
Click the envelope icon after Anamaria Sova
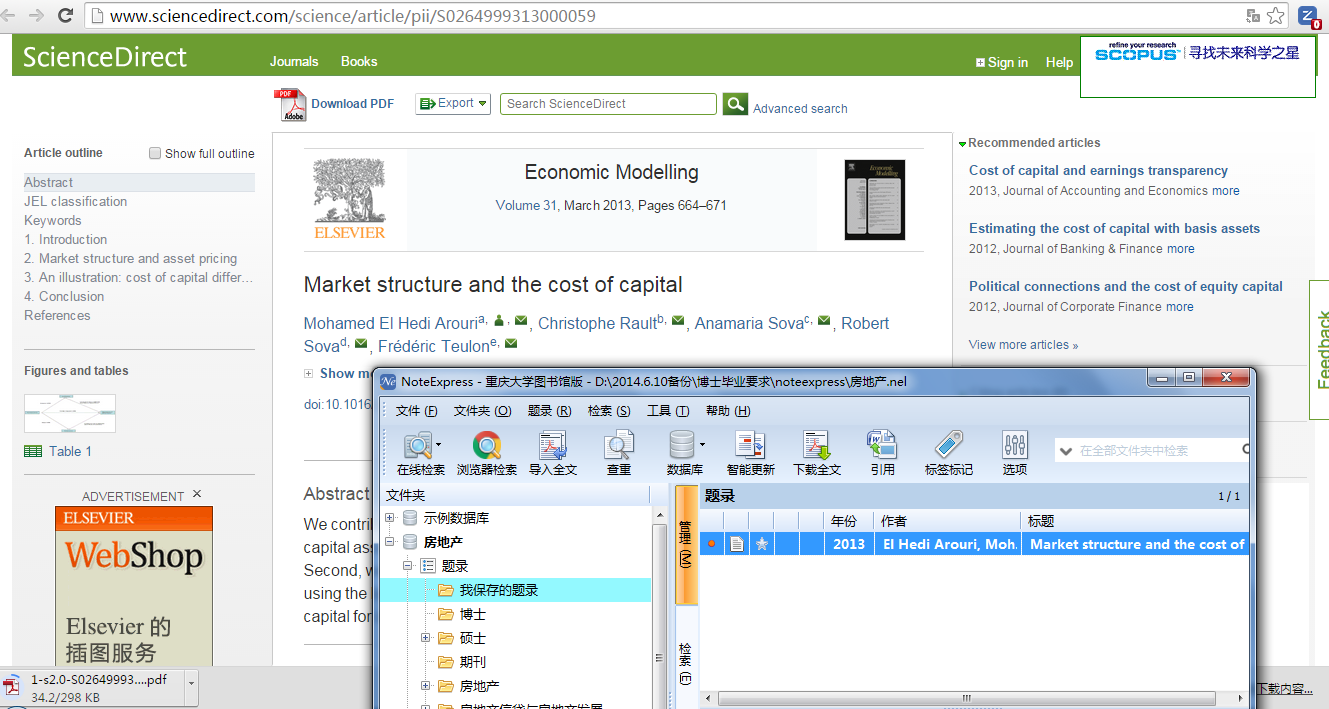(824, 321)
